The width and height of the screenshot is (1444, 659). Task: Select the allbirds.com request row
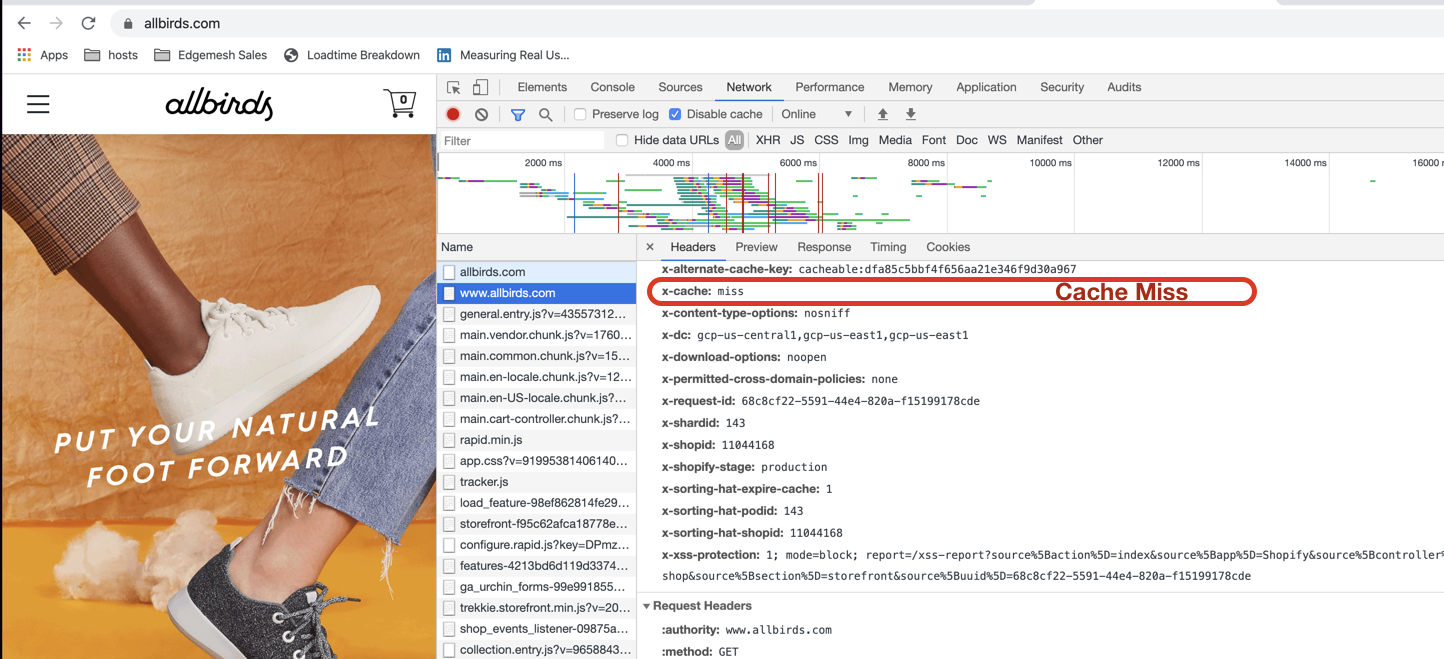tap(536, 272)
